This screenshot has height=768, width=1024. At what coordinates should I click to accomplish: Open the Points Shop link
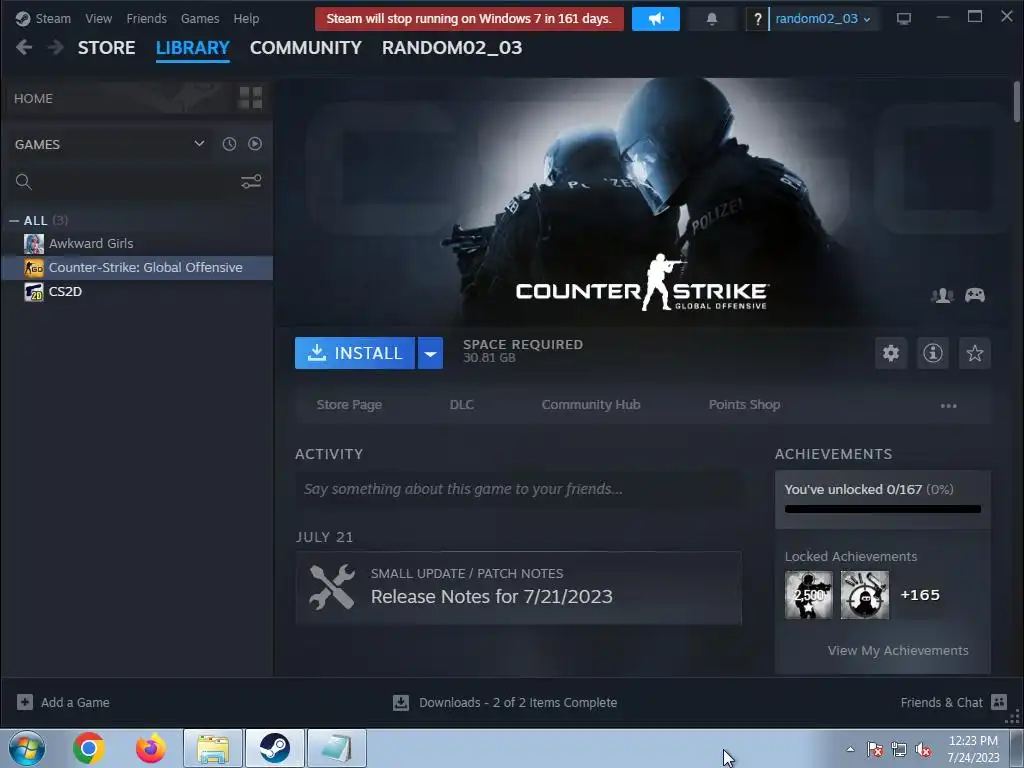744,405
